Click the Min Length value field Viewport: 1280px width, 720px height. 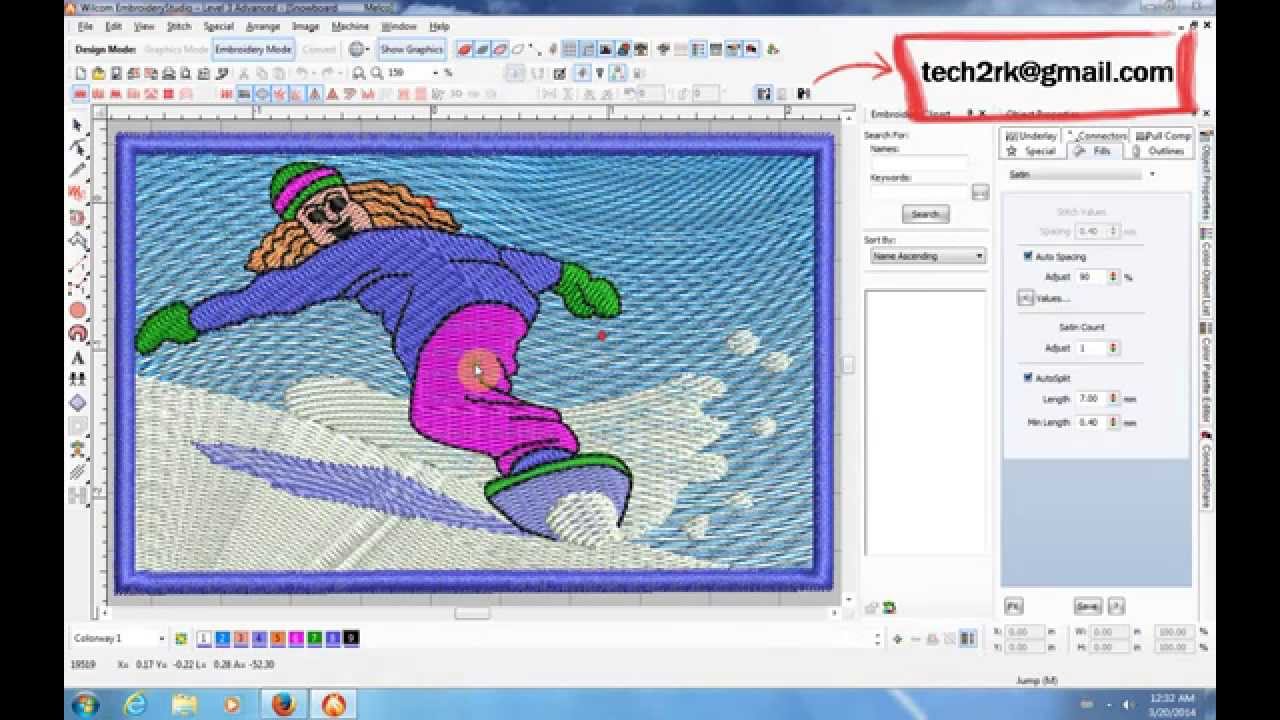coord(1091,423)
